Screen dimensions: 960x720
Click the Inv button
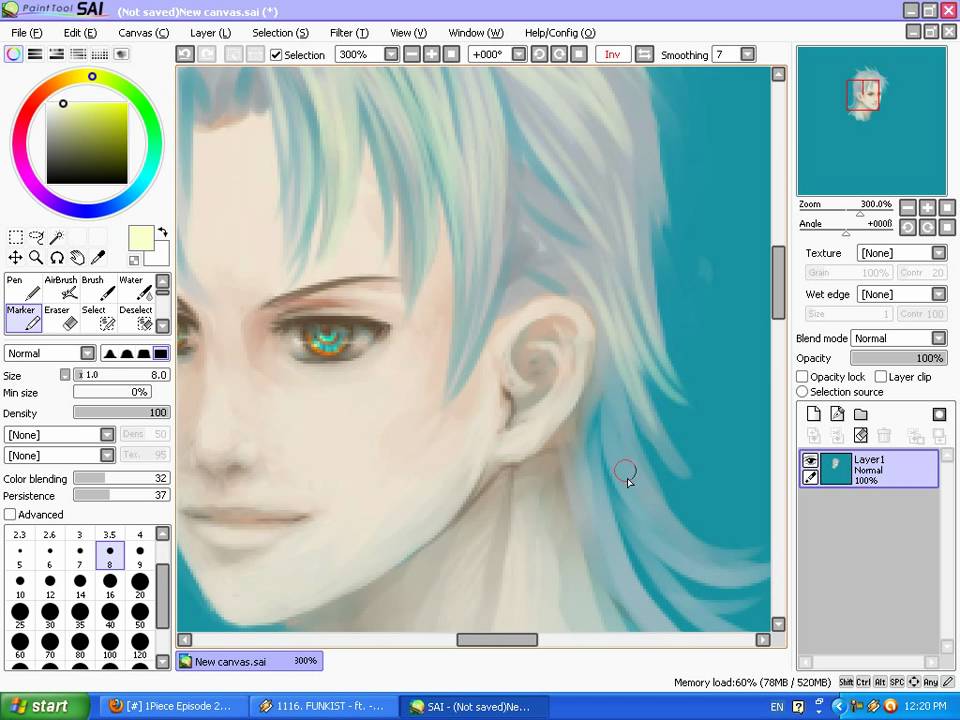point(612,54)
